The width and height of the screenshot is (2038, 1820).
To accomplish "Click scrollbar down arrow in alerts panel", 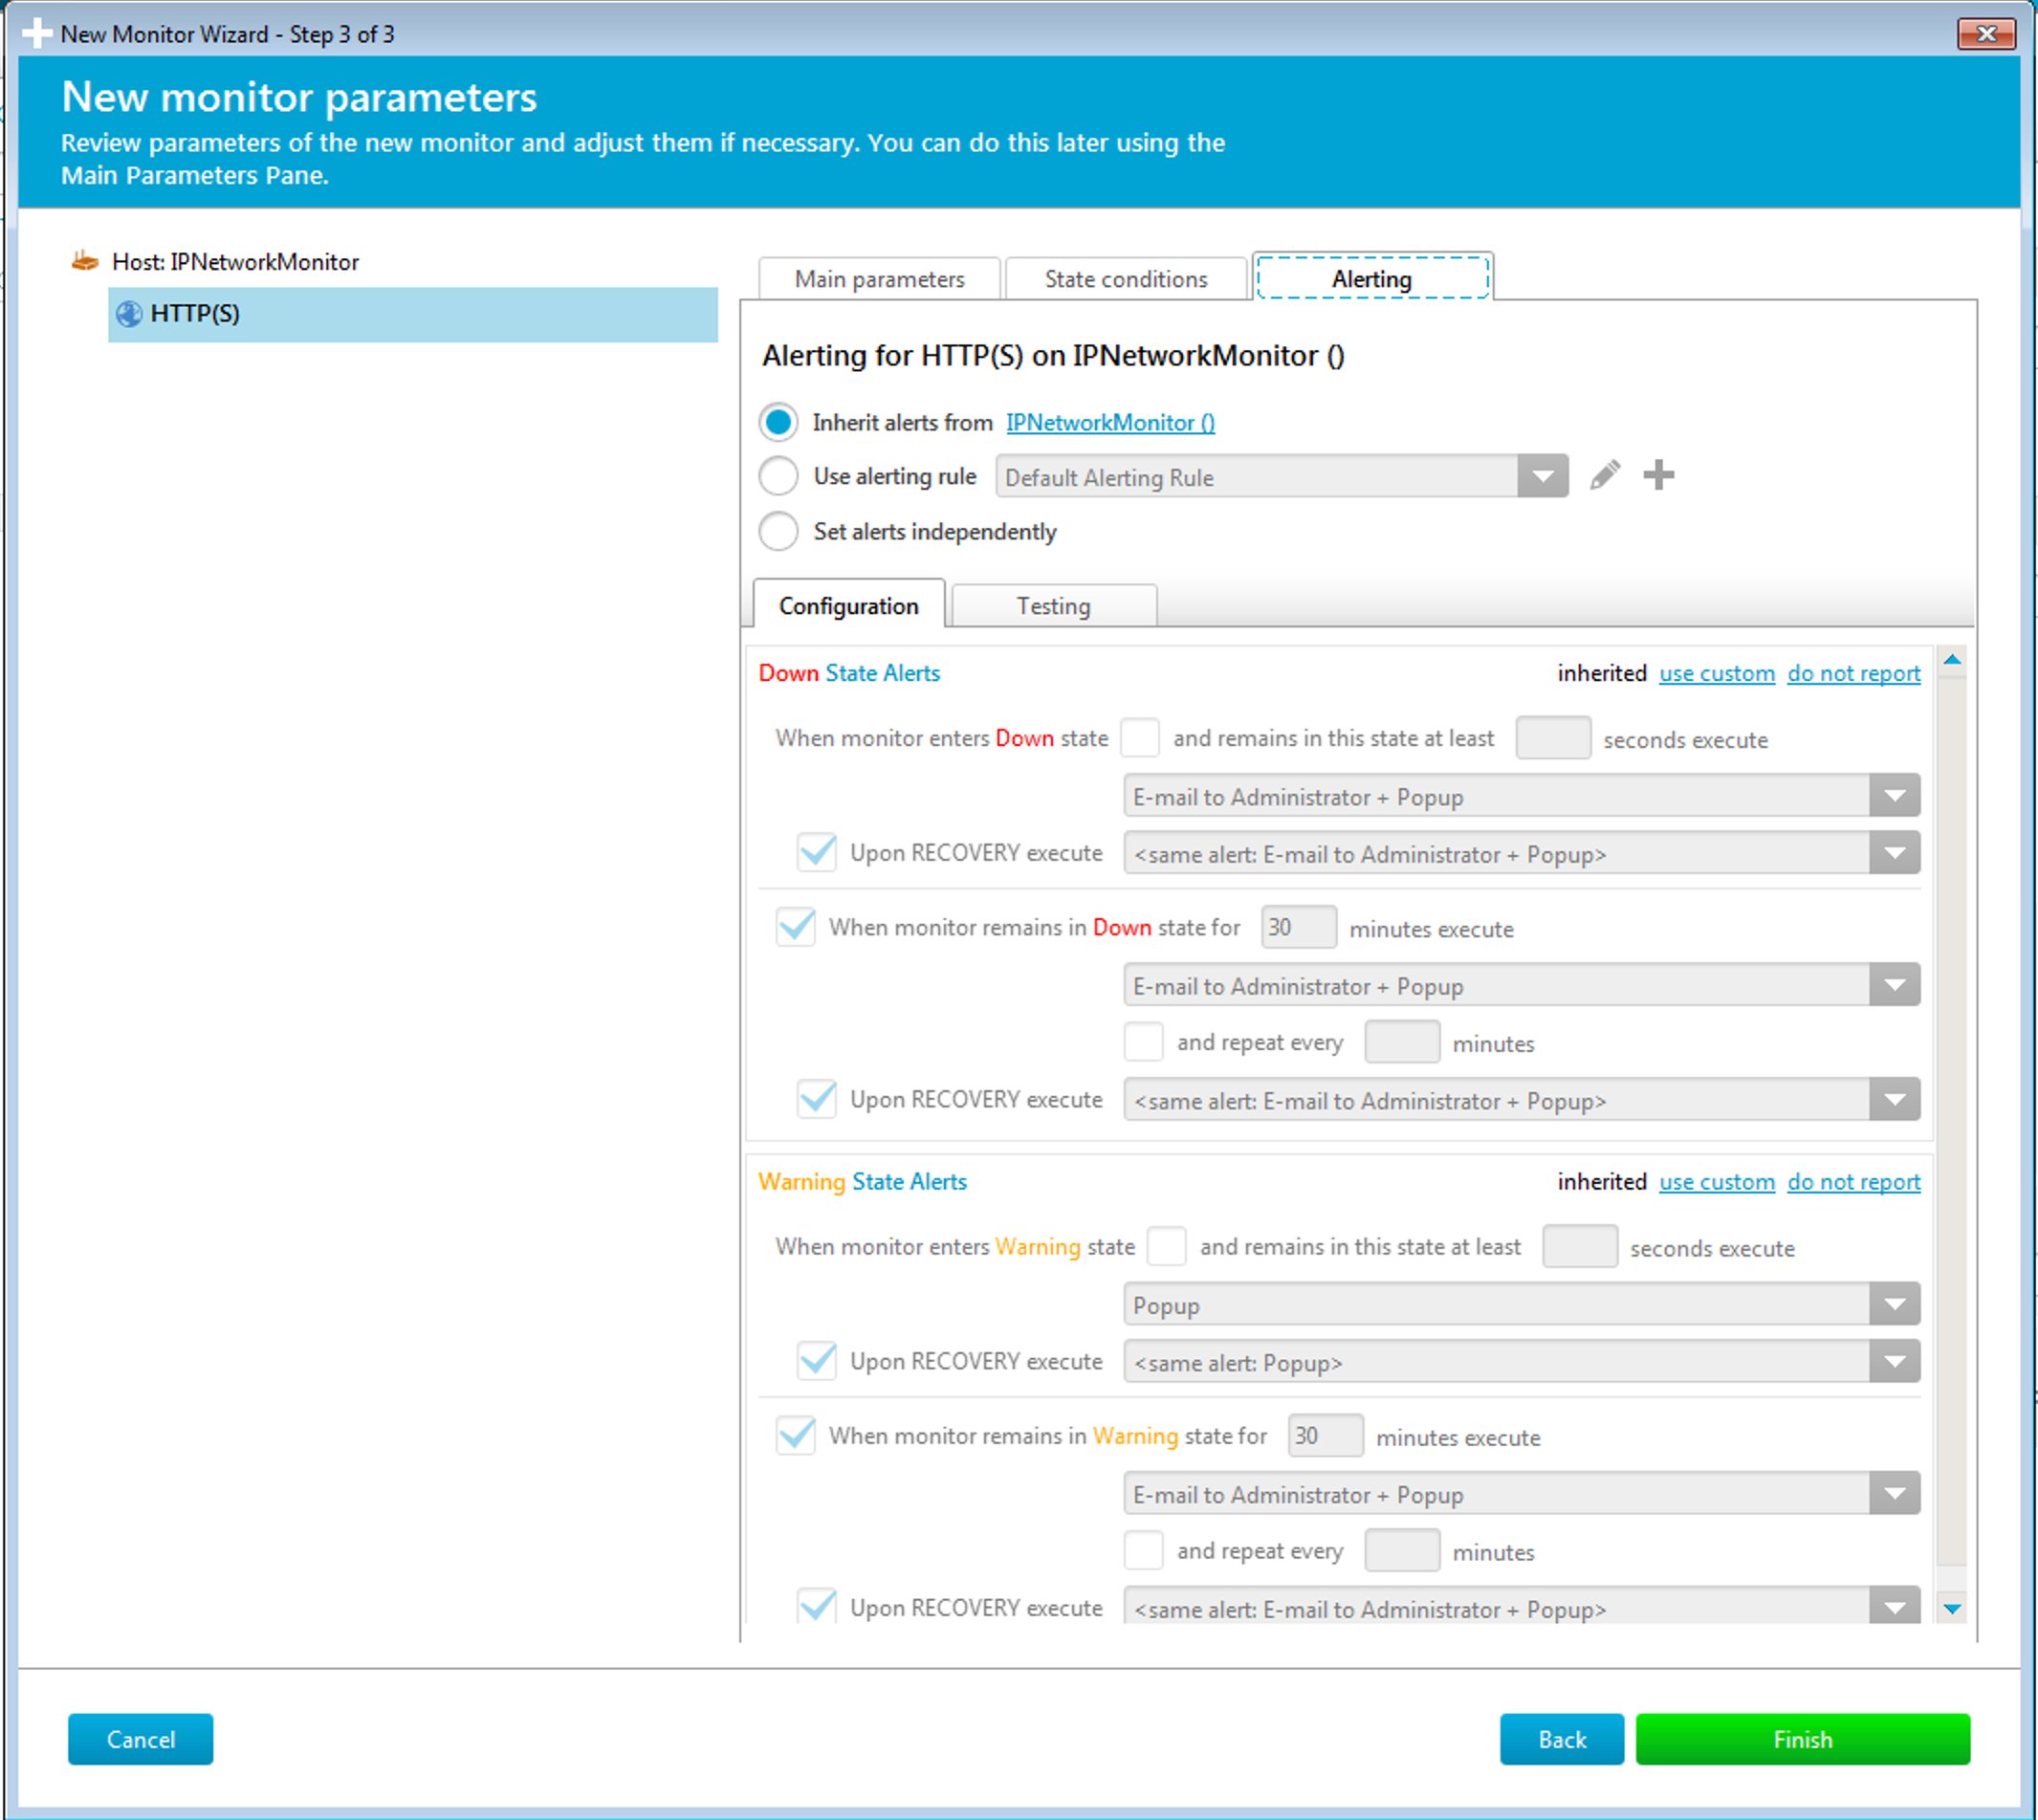I will pos(1951,1609).
